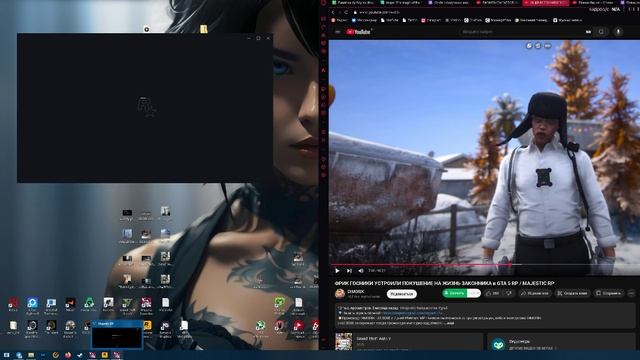The height and width of the screenshot is (360, 640).
Task: Expand the dropdown beside the green download button
Action: point(473,293)
